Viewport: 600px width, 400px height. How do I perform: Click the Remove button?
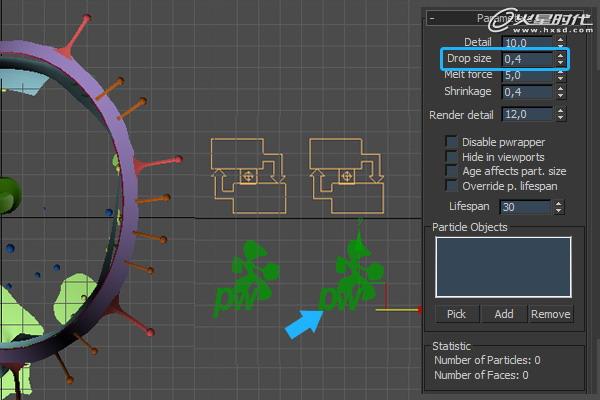550,314
